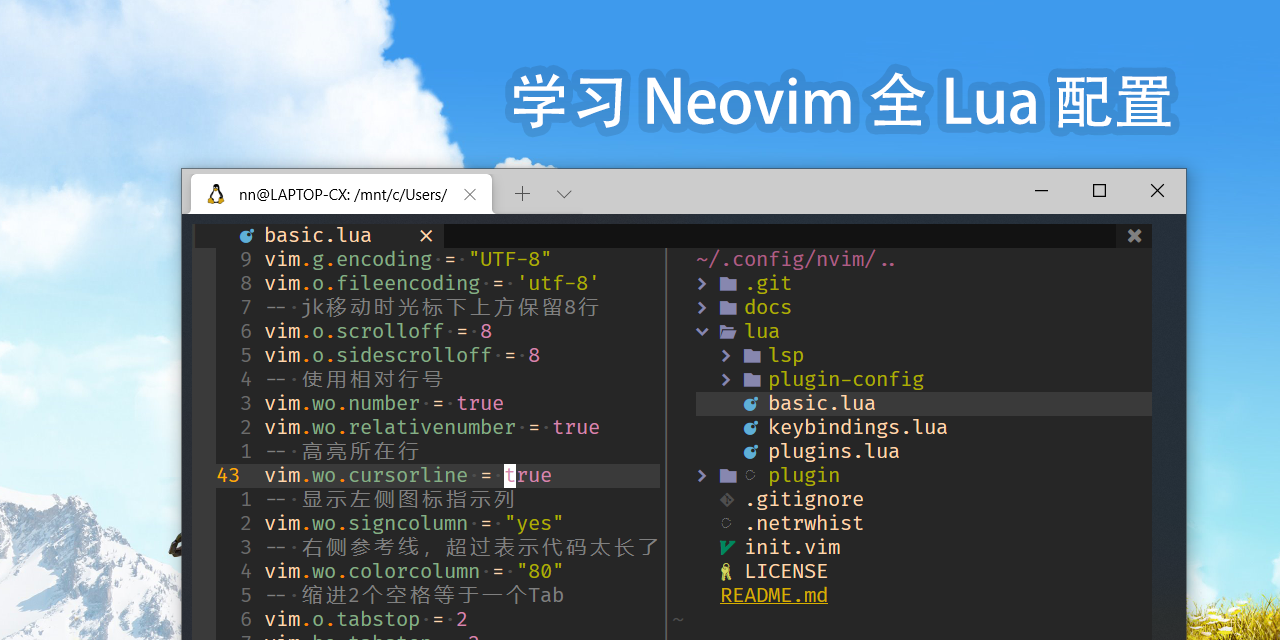Screen dimensions: 1280x640
Task: Click the Vim icon beside init.vim
Action: [x=727, y=548]
